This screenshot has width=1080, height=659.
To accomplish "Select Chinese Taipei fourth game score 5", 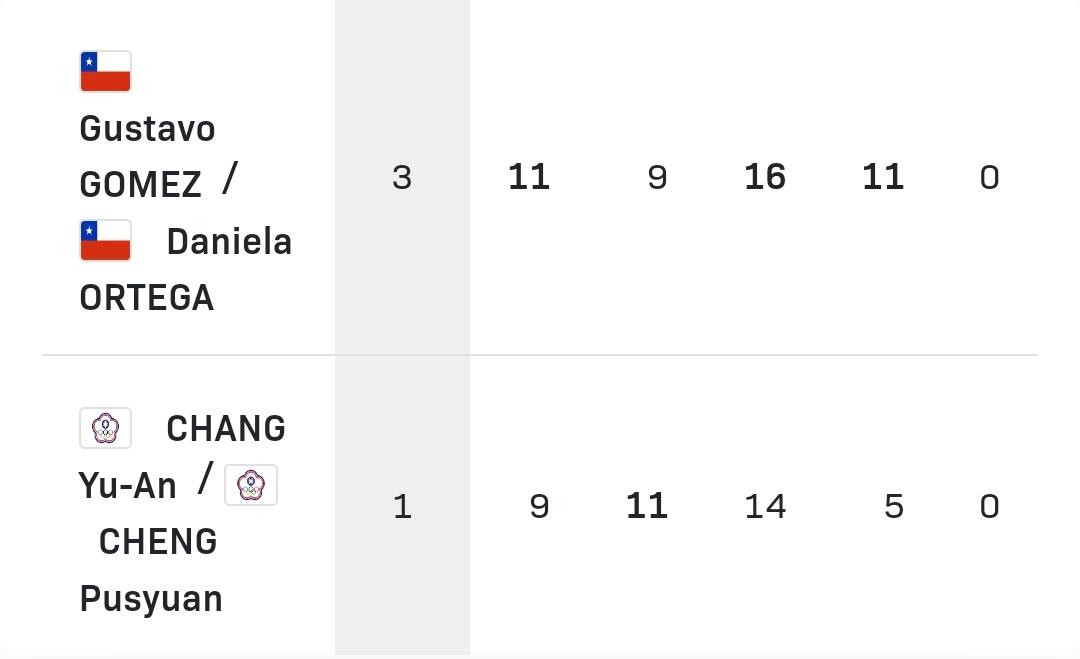I will tap(894, 507).
